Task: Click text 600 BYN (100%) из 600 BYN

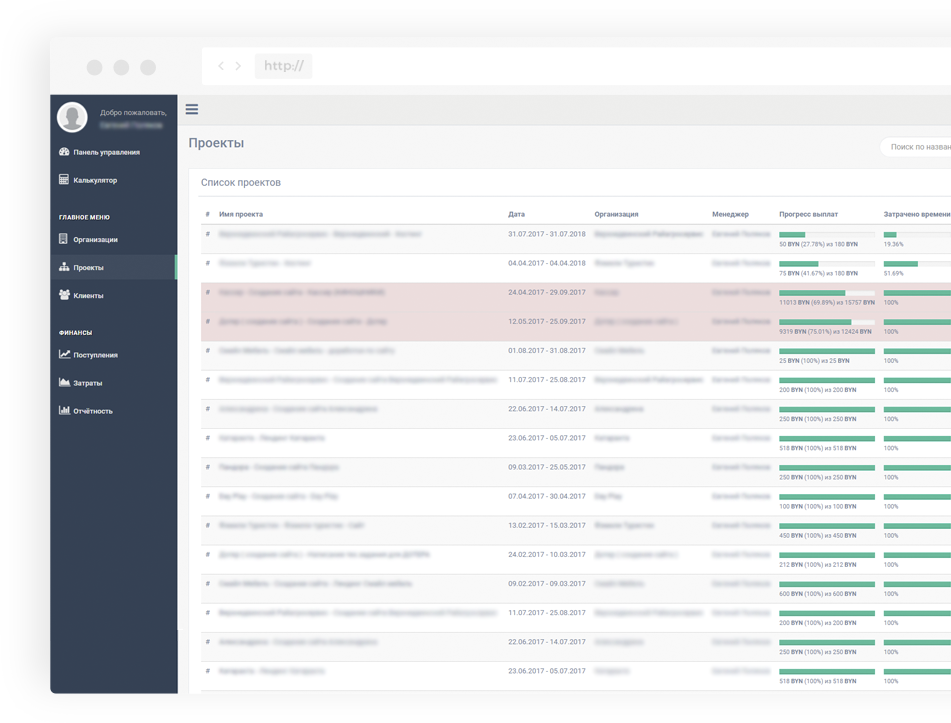Action: coord(818,594)
